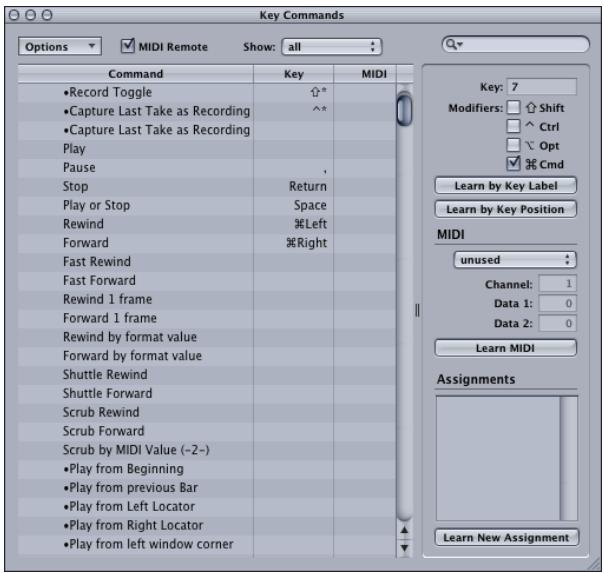Open the MIDI unused popup menu
Screen dimensions: 604x573
(515, 260)
